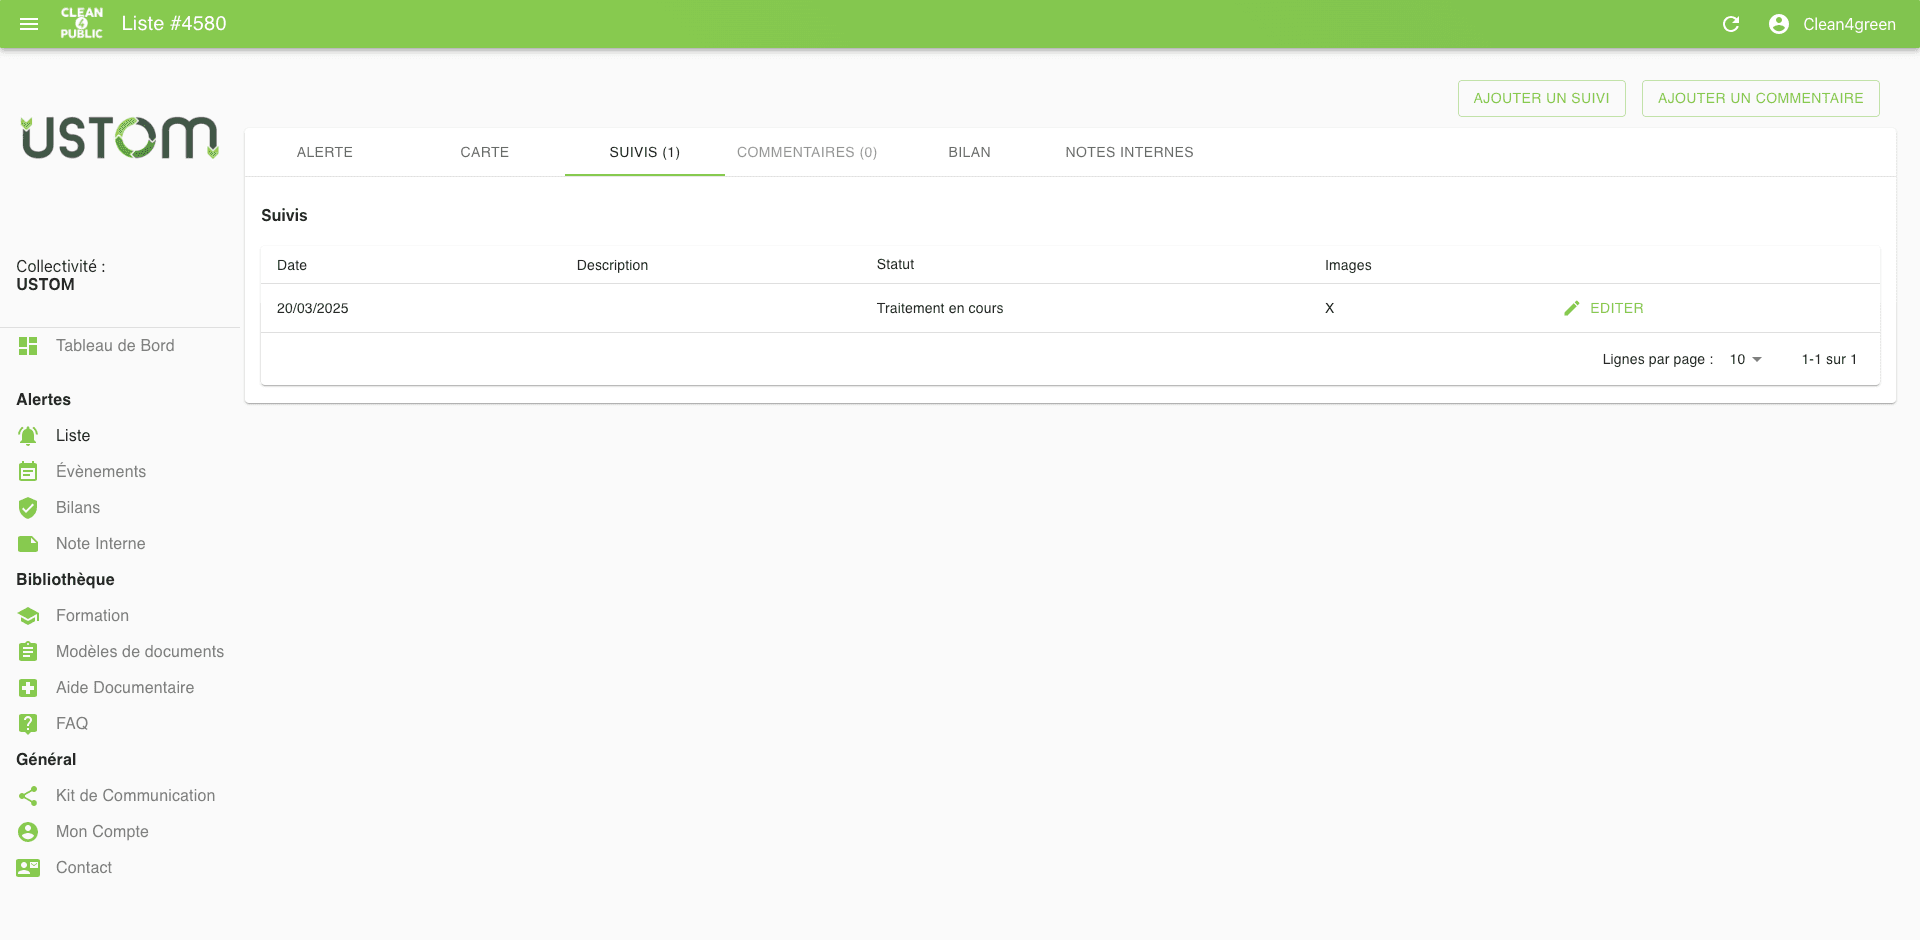Open the hamburger navigation menu
This screenshot has height=940, width=1920.
pos(29,24)
